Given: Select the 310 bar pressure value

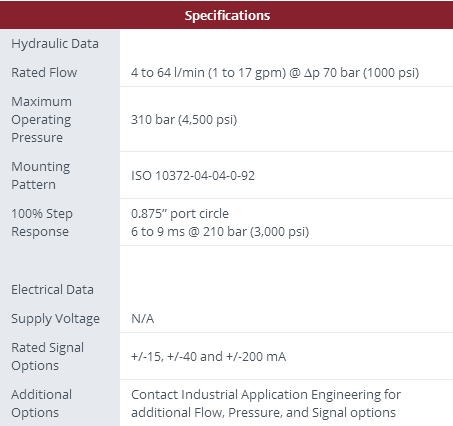Looking at the screenshot, I should (184, 120).
